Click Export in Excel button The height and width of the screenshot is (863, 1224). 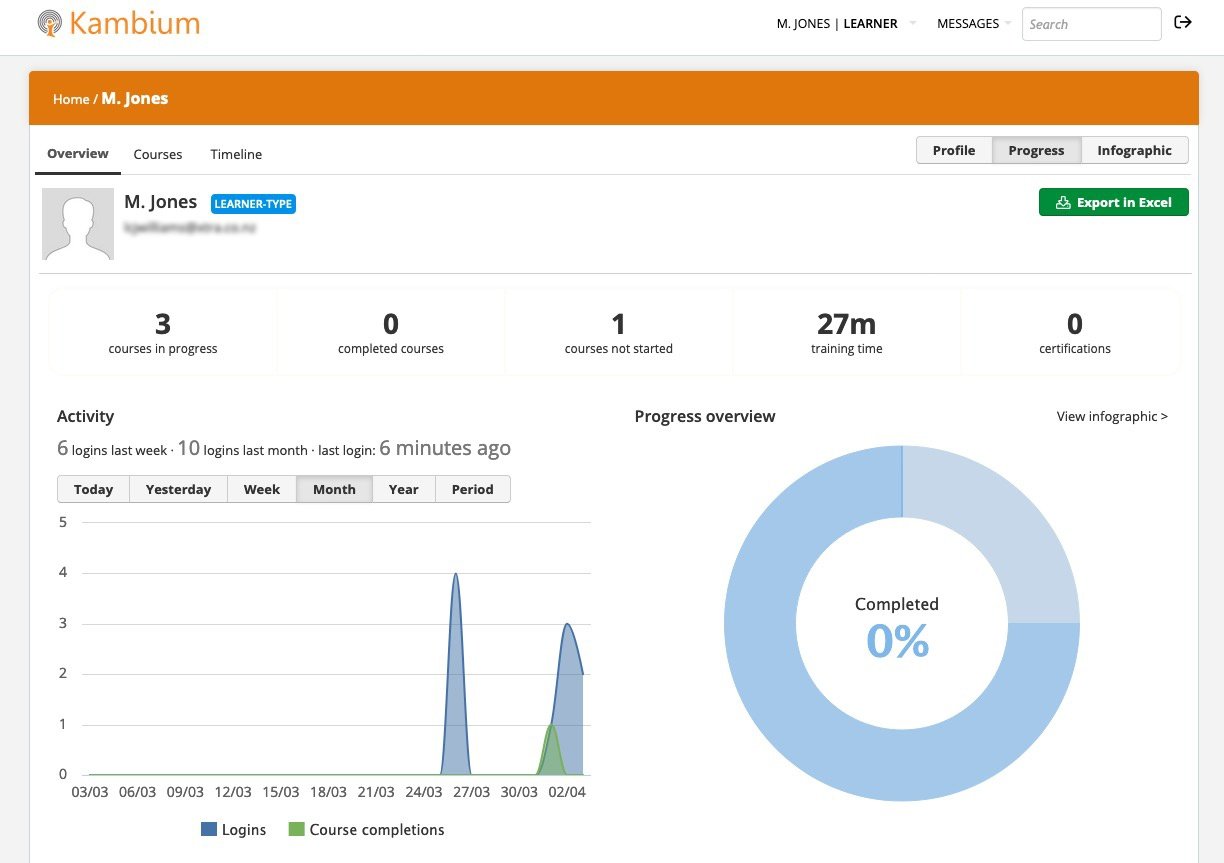coord(1113,202)
